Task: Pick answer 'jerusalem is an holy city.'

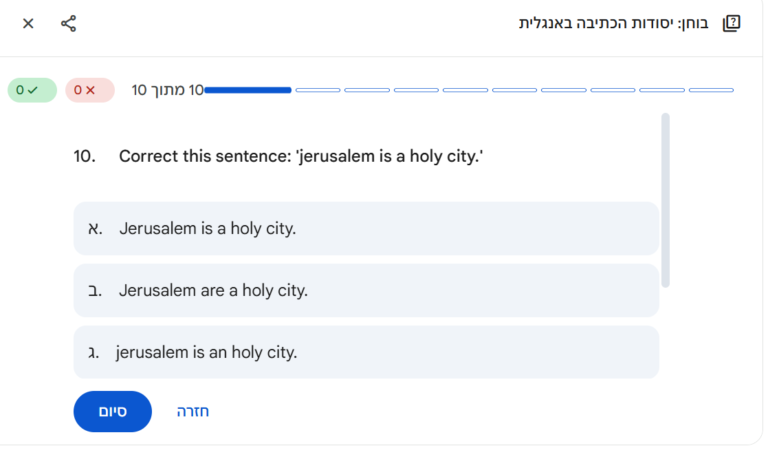Action: 366,352
